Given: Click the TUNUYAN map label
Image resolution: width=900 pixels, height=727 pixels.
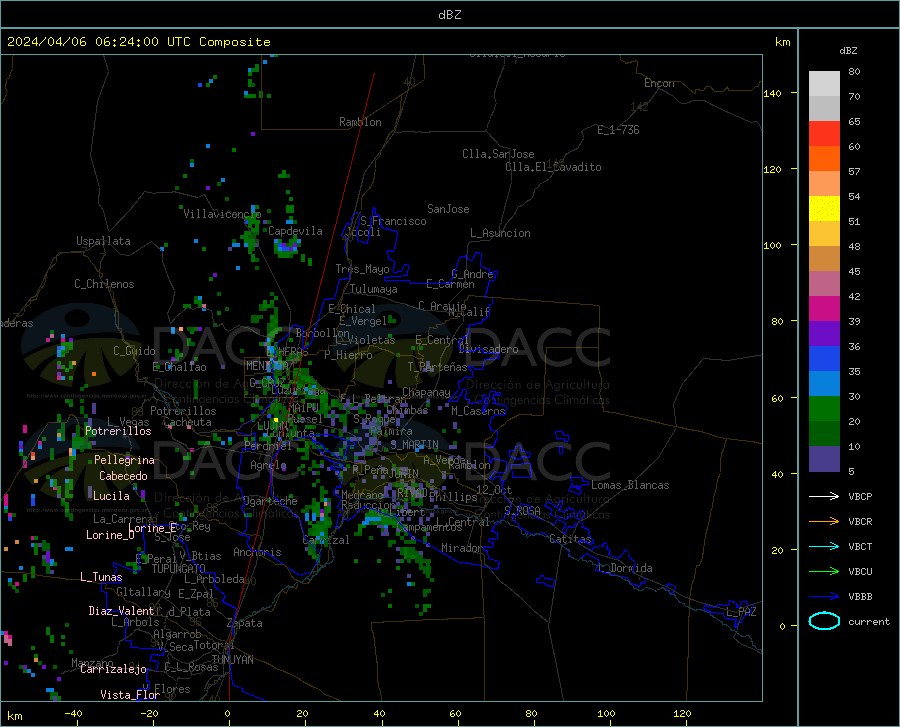Looking at the screenshot, I should (x=232, y=660).
